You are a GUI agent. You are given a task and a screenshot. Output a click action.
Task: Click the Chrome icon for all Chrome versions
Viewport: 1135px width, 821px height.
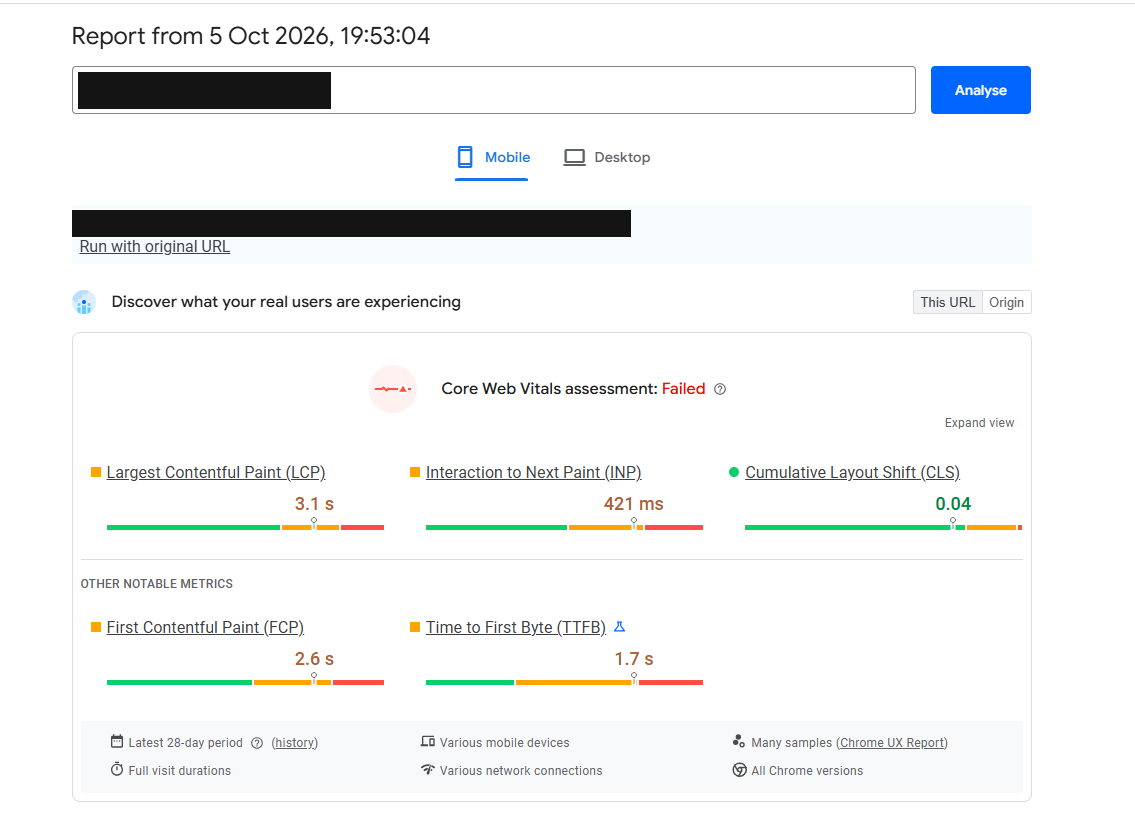[739, 770]
